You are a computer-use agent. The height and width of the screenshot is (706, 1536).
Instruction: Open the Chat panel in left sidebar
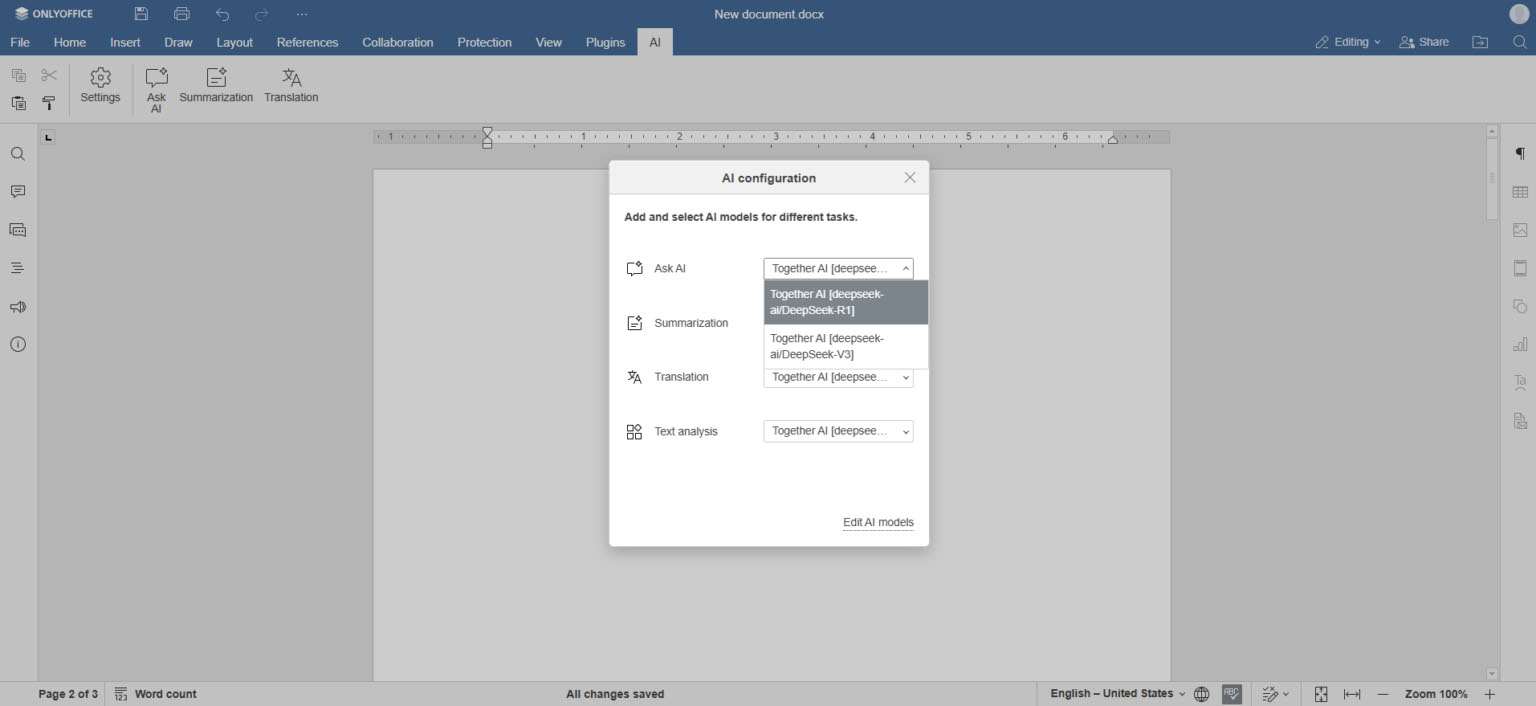(18, 230)
